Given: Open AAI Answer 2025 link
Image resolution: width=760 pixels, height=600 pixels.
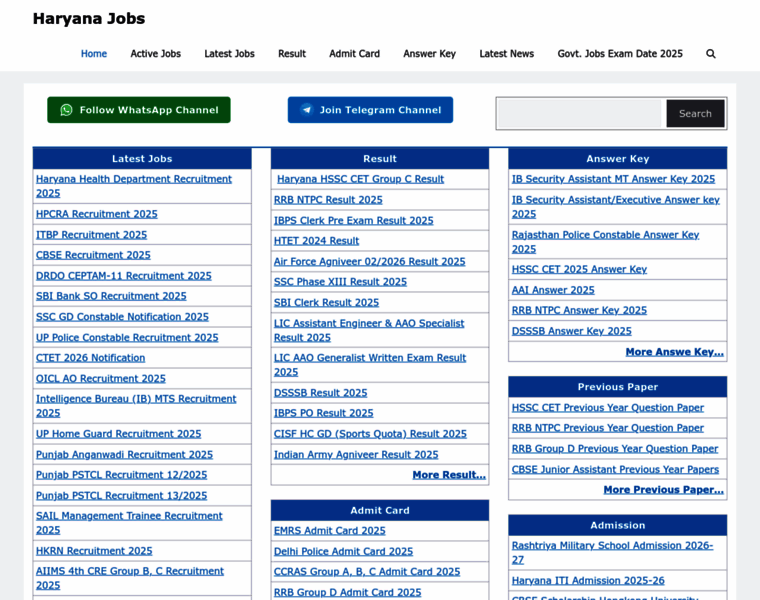Looking at the screenshot, I should coord(553,290).
